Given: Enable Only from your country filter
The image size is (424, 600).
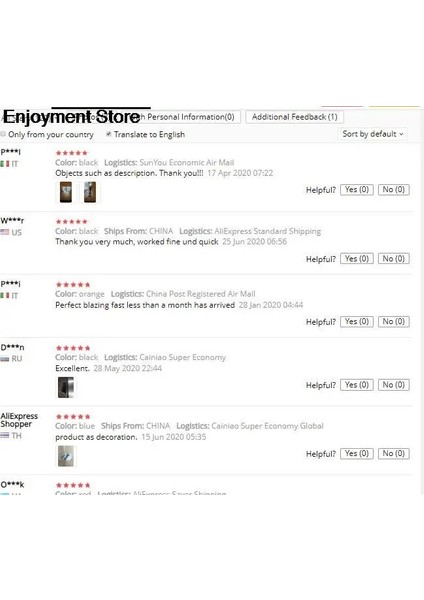Looking at the screenshot, I should pyautogui.click(x=3, y=134).
